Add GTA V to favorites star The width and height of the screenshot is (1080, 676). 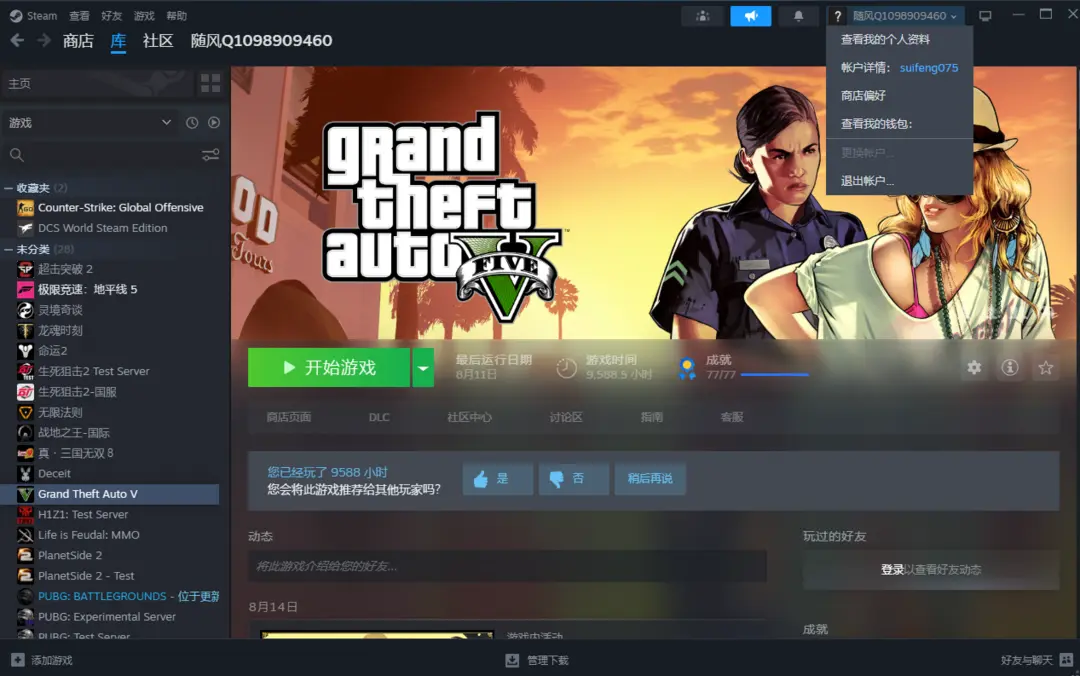point(1046,367)
